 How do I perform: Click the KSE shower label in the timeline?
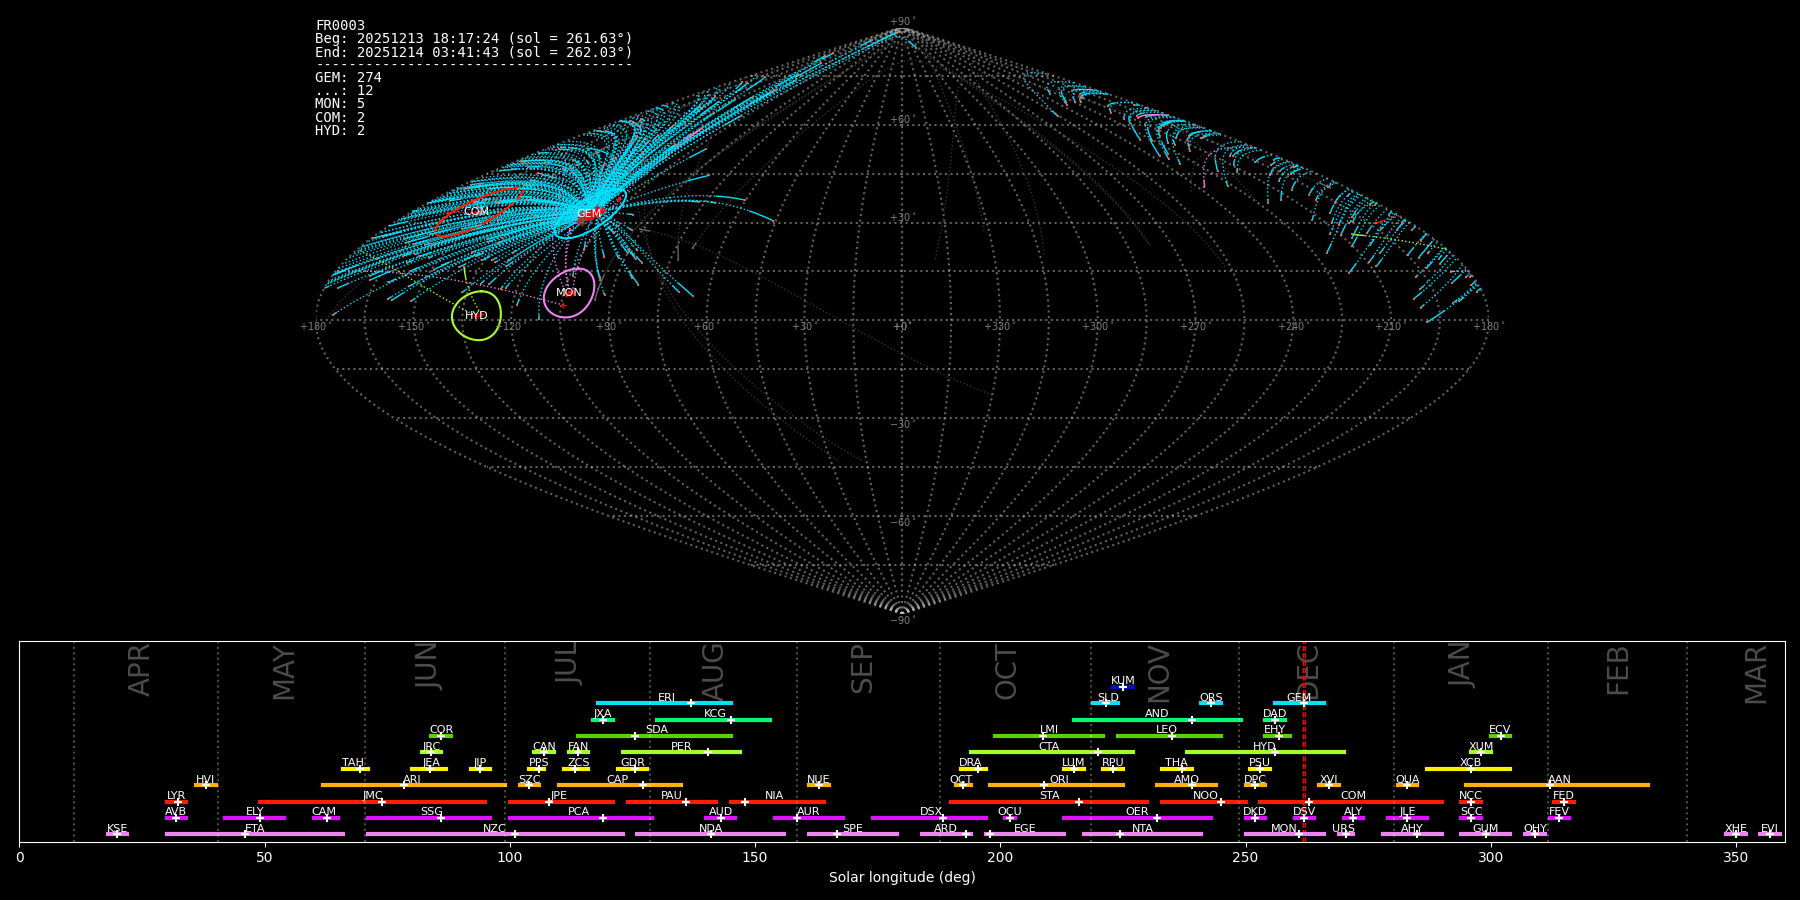(117, 829)
